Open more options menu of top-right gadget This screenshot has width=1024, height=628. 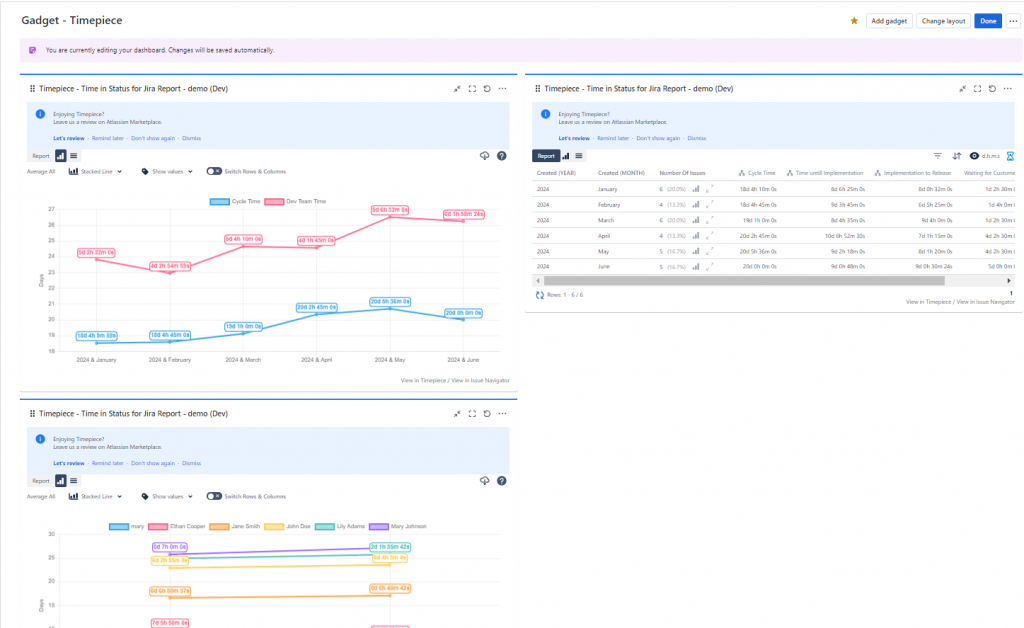tap(1008, 89)
